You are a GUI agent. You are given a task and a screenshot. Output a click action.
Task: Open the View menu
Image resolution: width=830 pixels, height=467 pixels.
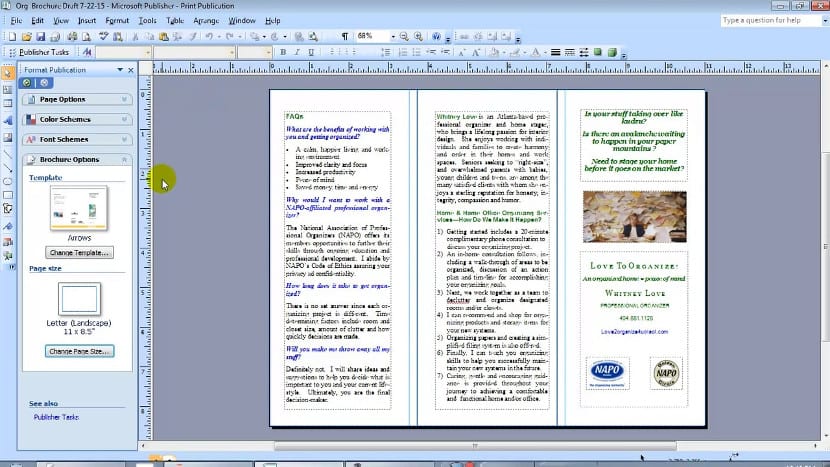coord(61,21)
